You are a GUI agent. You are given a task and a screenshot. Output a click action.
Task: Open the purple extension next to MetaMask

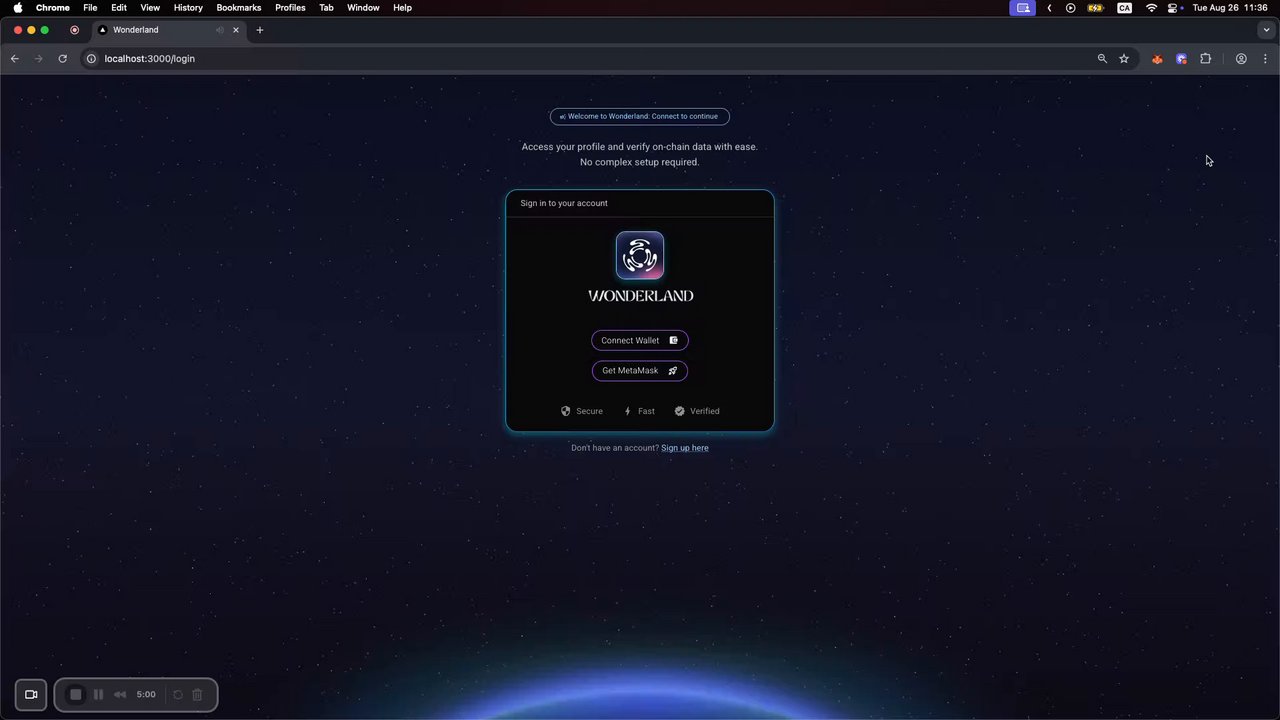tap(1181, 59)
